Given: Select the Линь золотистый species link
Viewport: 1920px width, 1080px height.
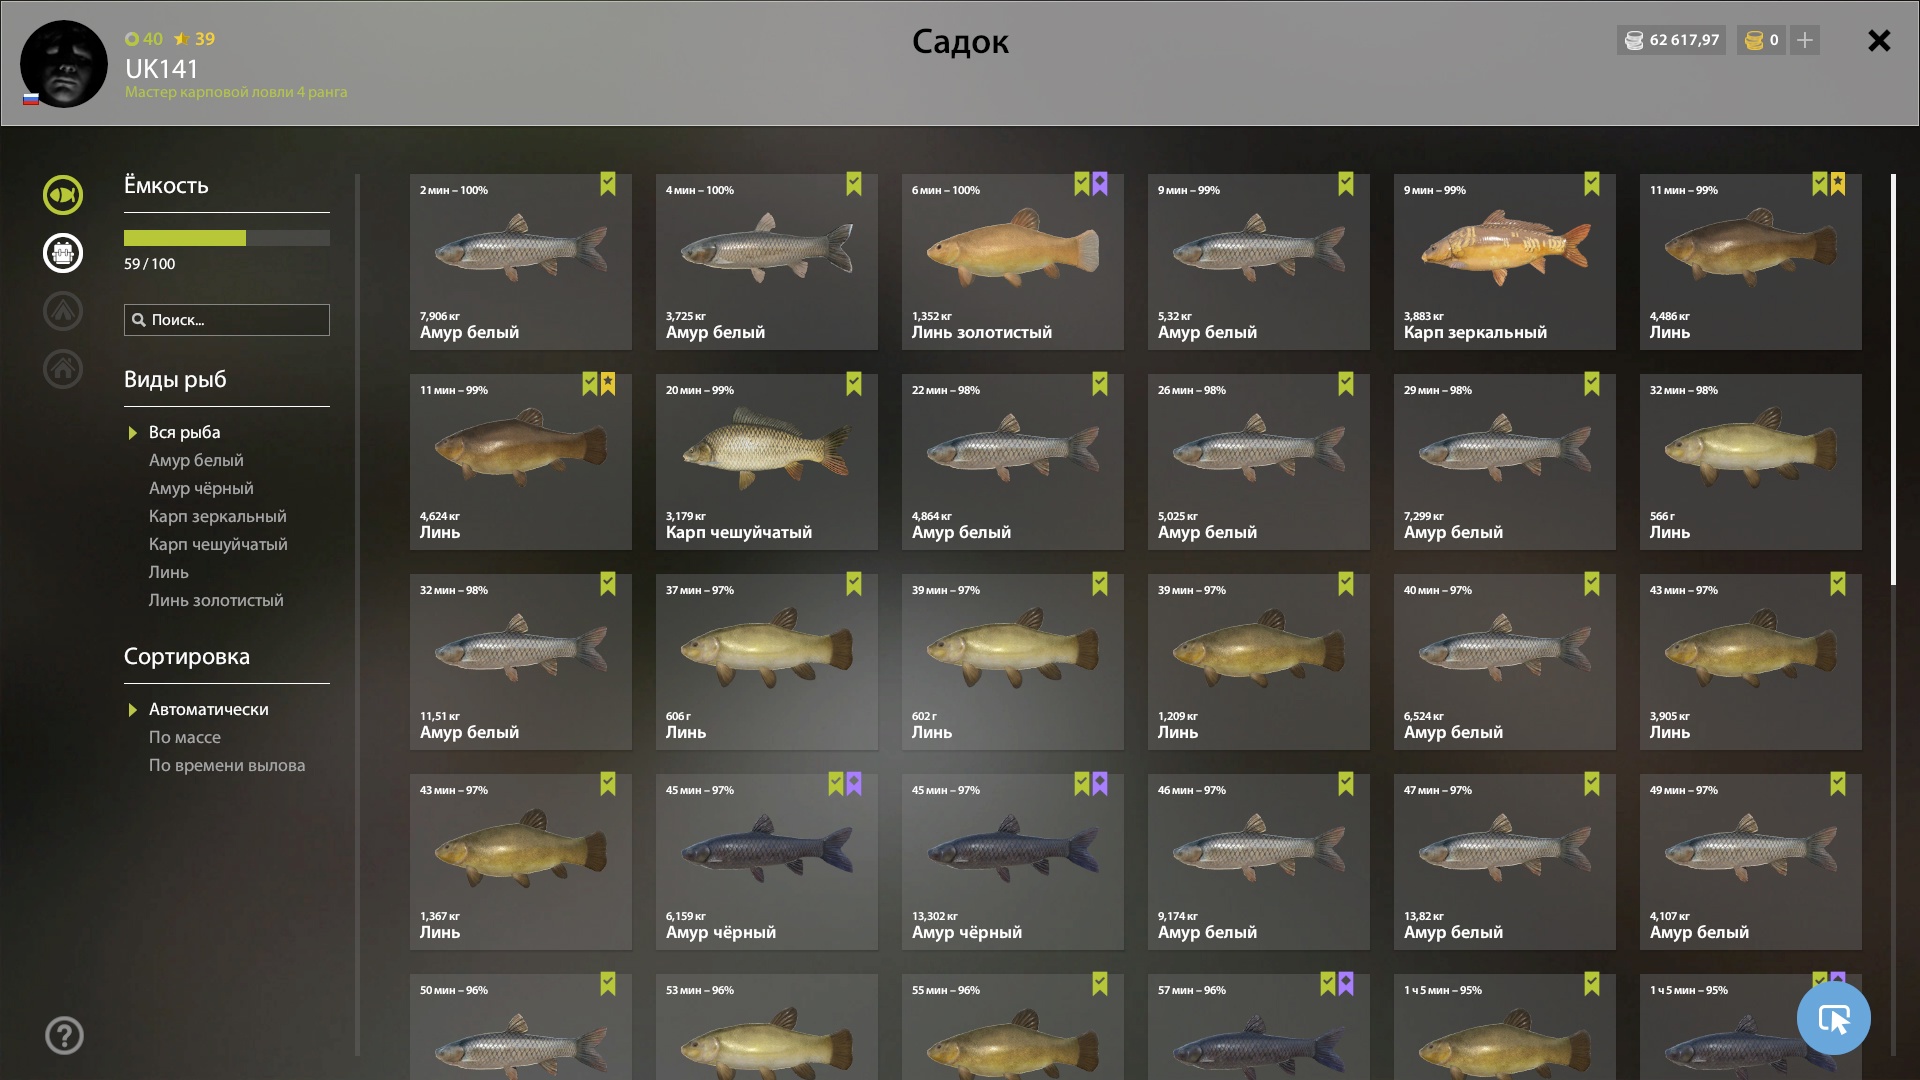Looking at the screenshot, I should (x=216, y=600).
